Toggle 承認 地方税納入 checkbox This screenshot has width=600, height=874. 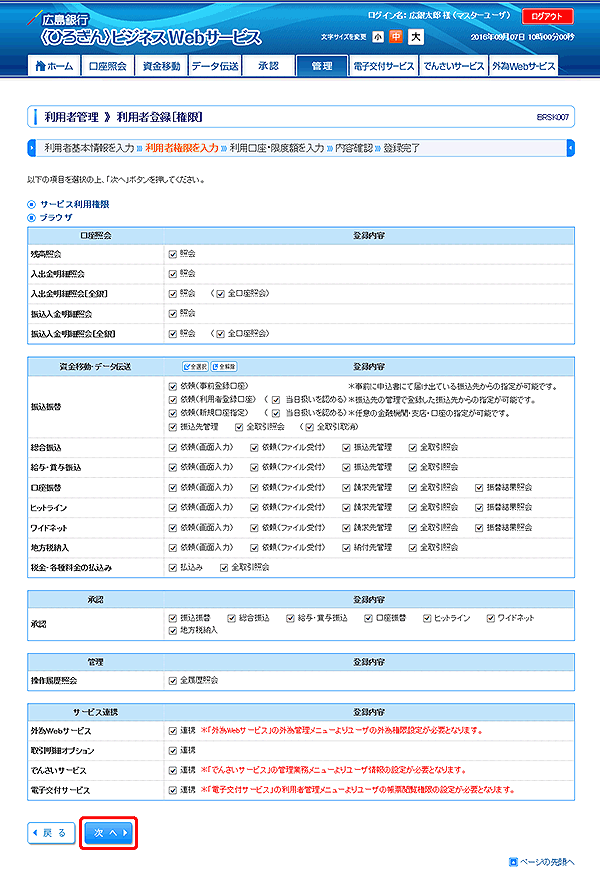pyautogui.click(x=173, y=631)
